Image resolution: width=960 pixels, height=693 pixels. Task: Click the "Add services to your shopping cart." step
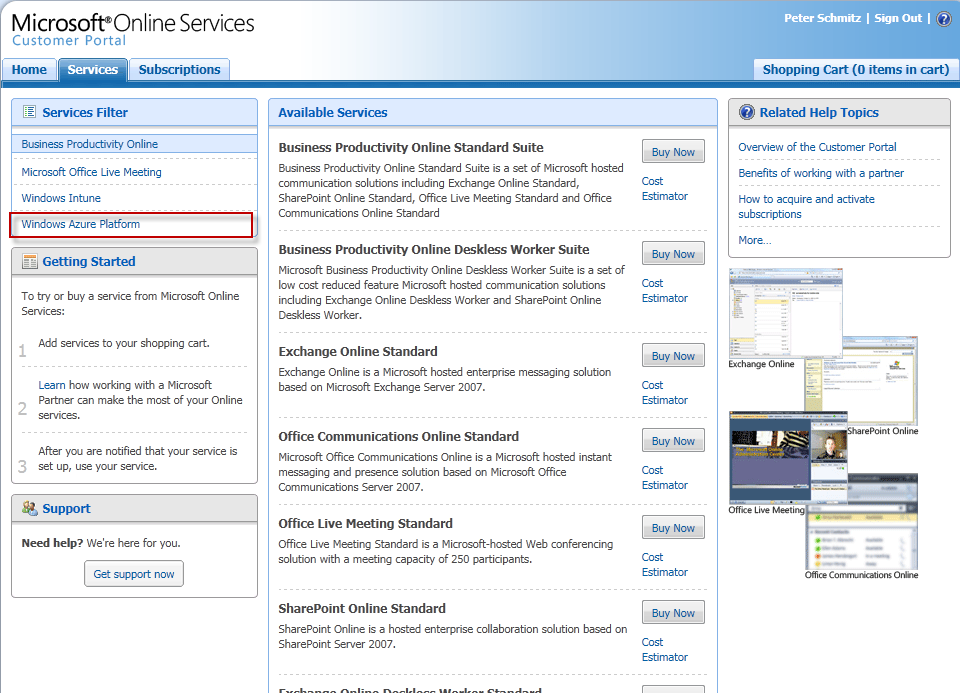click(x=124, y=343)
